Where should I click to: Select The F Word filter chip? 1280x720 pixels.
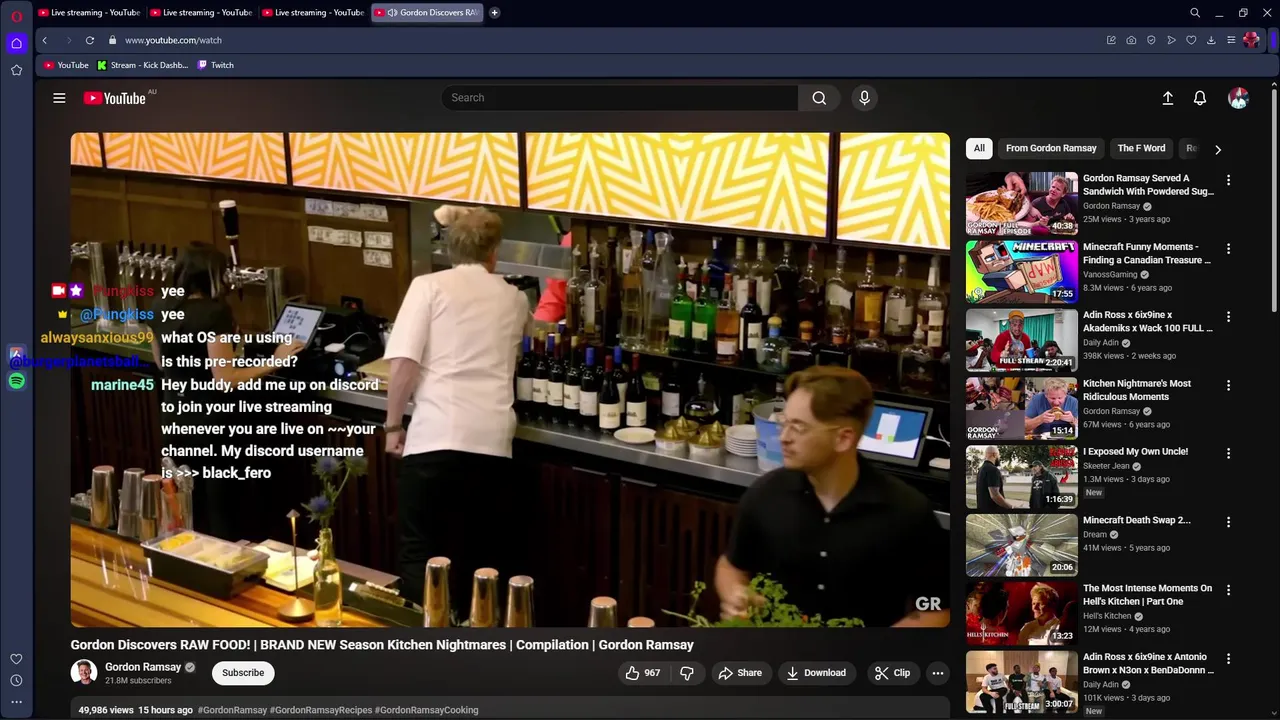pos(1141,148)
